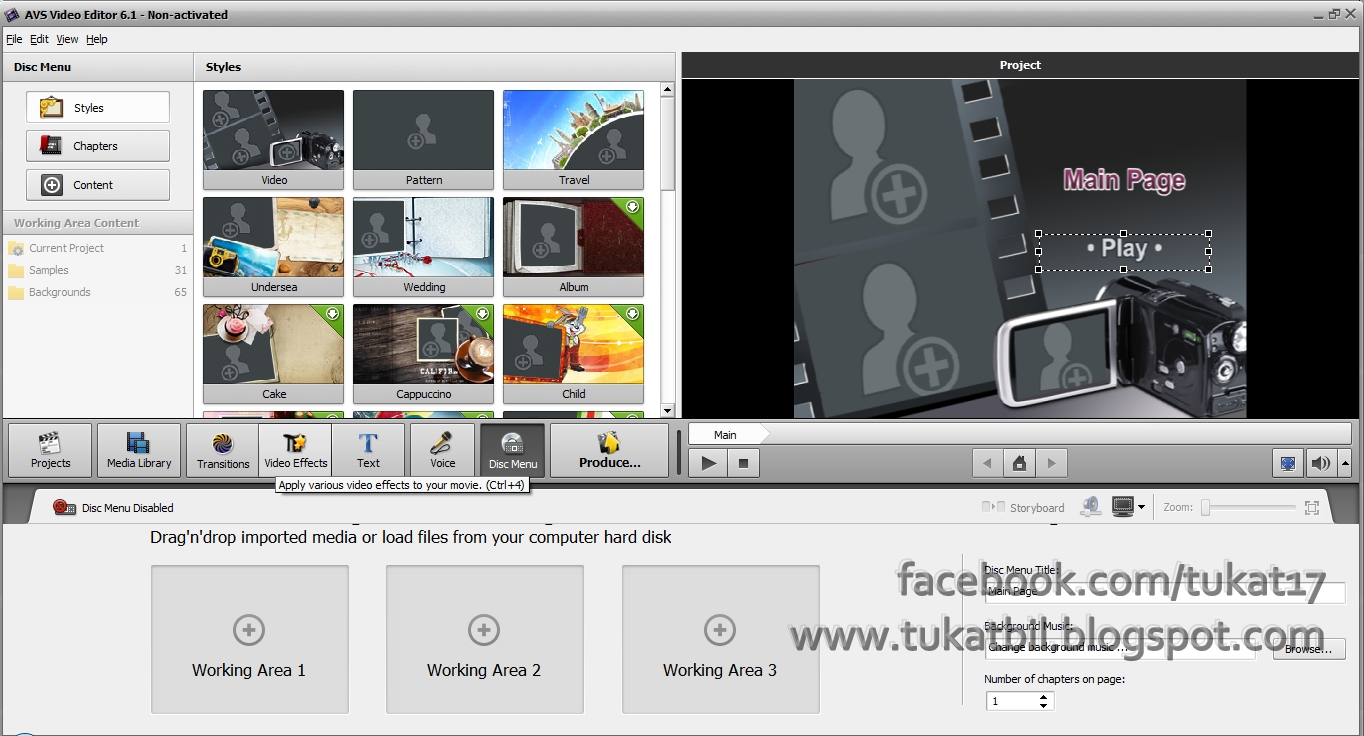
Task: Select the Text tool button
Action: [368, 450]
